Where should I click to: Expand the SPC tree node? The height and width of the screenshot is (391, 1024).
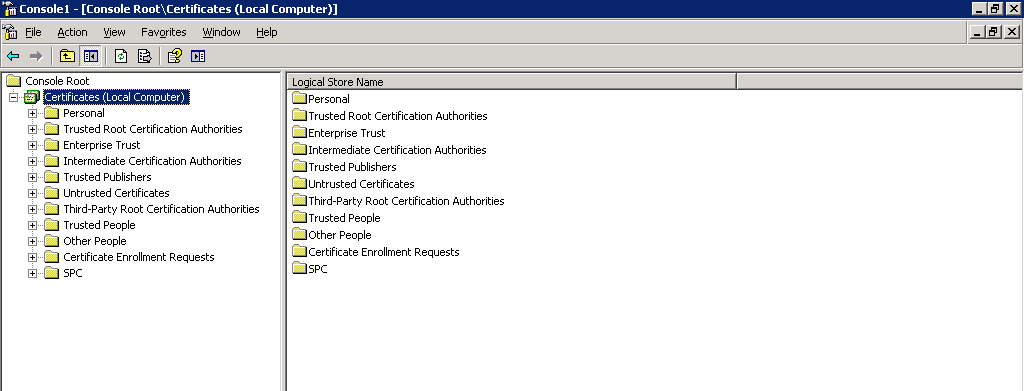(x=32, y=273)
